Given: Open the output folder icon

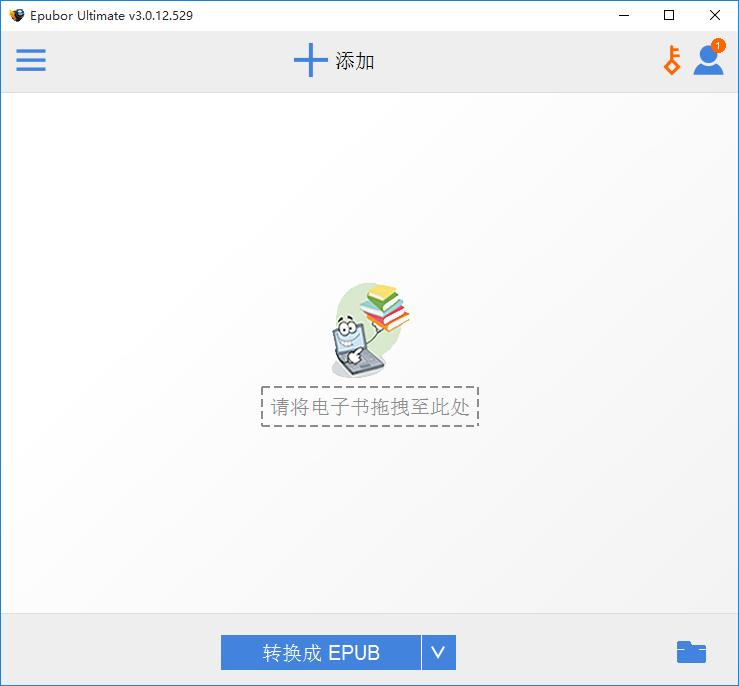Looking at the screenshot, I should click(691, 653).
